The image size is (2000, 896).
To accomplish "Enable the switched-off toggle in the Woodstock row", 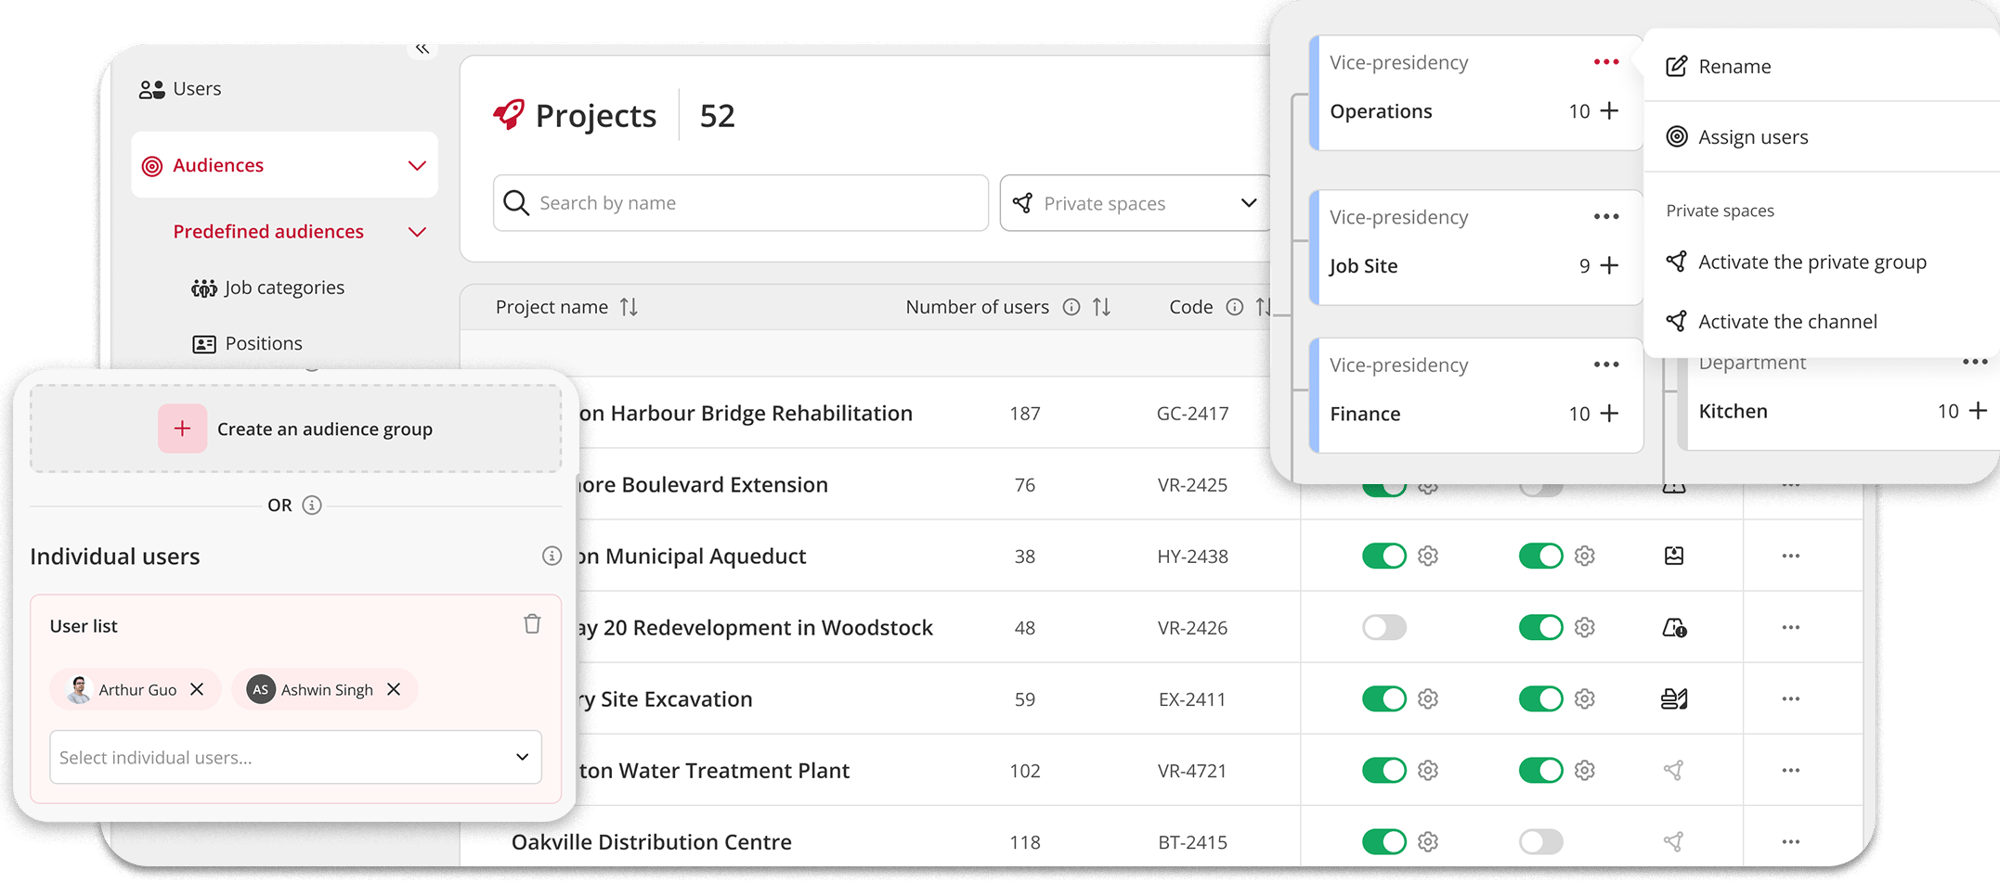I will click(x=1384, y=627).
